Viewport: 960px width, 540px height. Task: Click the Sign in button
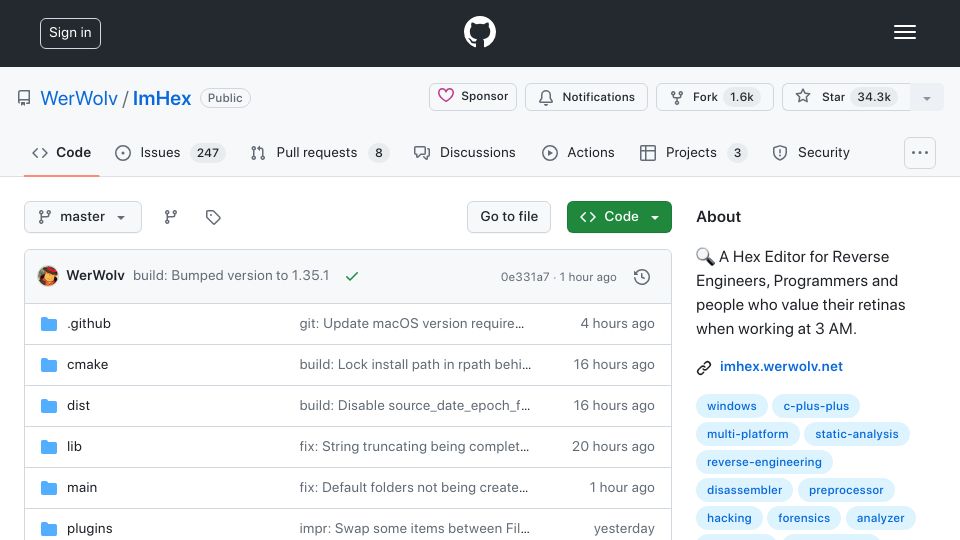[x=70, y=33]
